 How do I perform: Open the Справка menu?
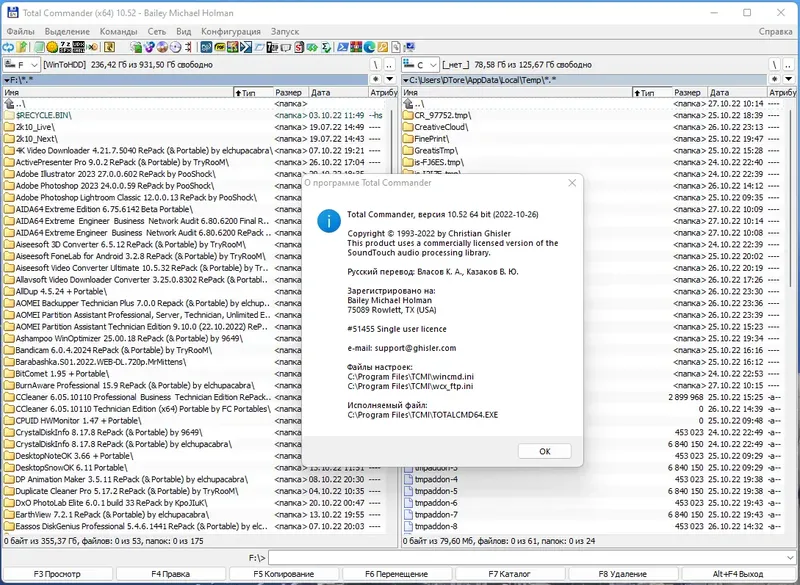click(775, 31)
